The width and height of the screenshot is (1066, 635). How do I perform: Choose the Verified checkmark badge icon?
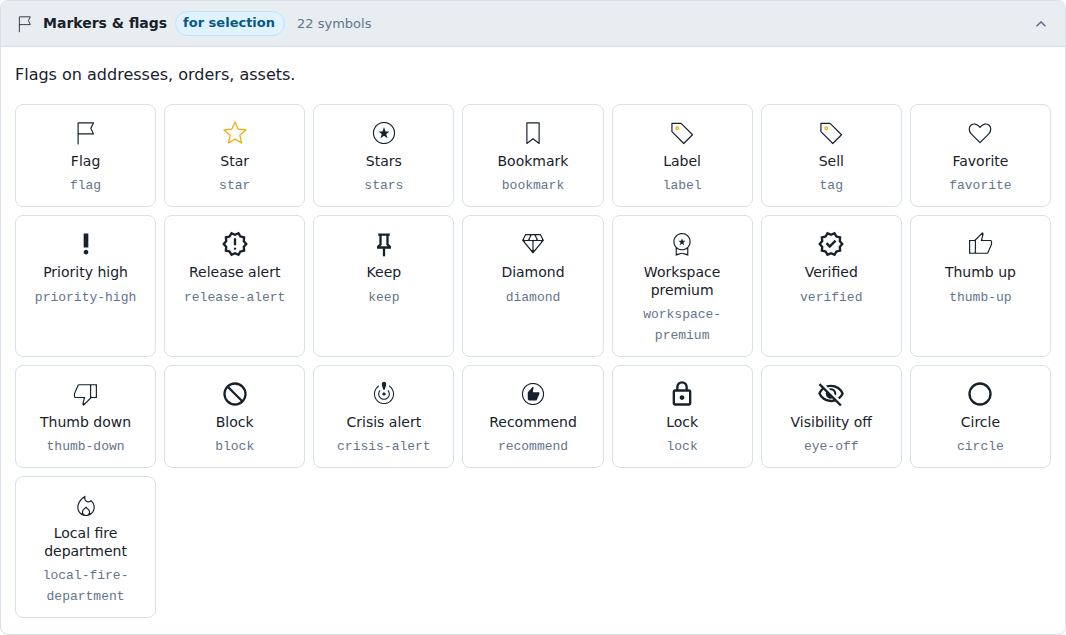[831, 244]
